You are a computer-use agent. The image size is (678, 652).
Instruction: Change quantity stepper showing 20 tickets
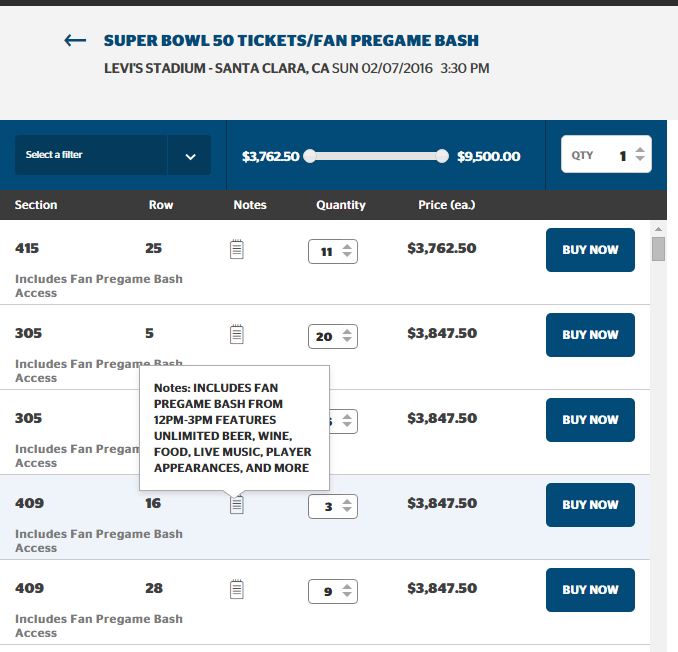coord(333,336)
